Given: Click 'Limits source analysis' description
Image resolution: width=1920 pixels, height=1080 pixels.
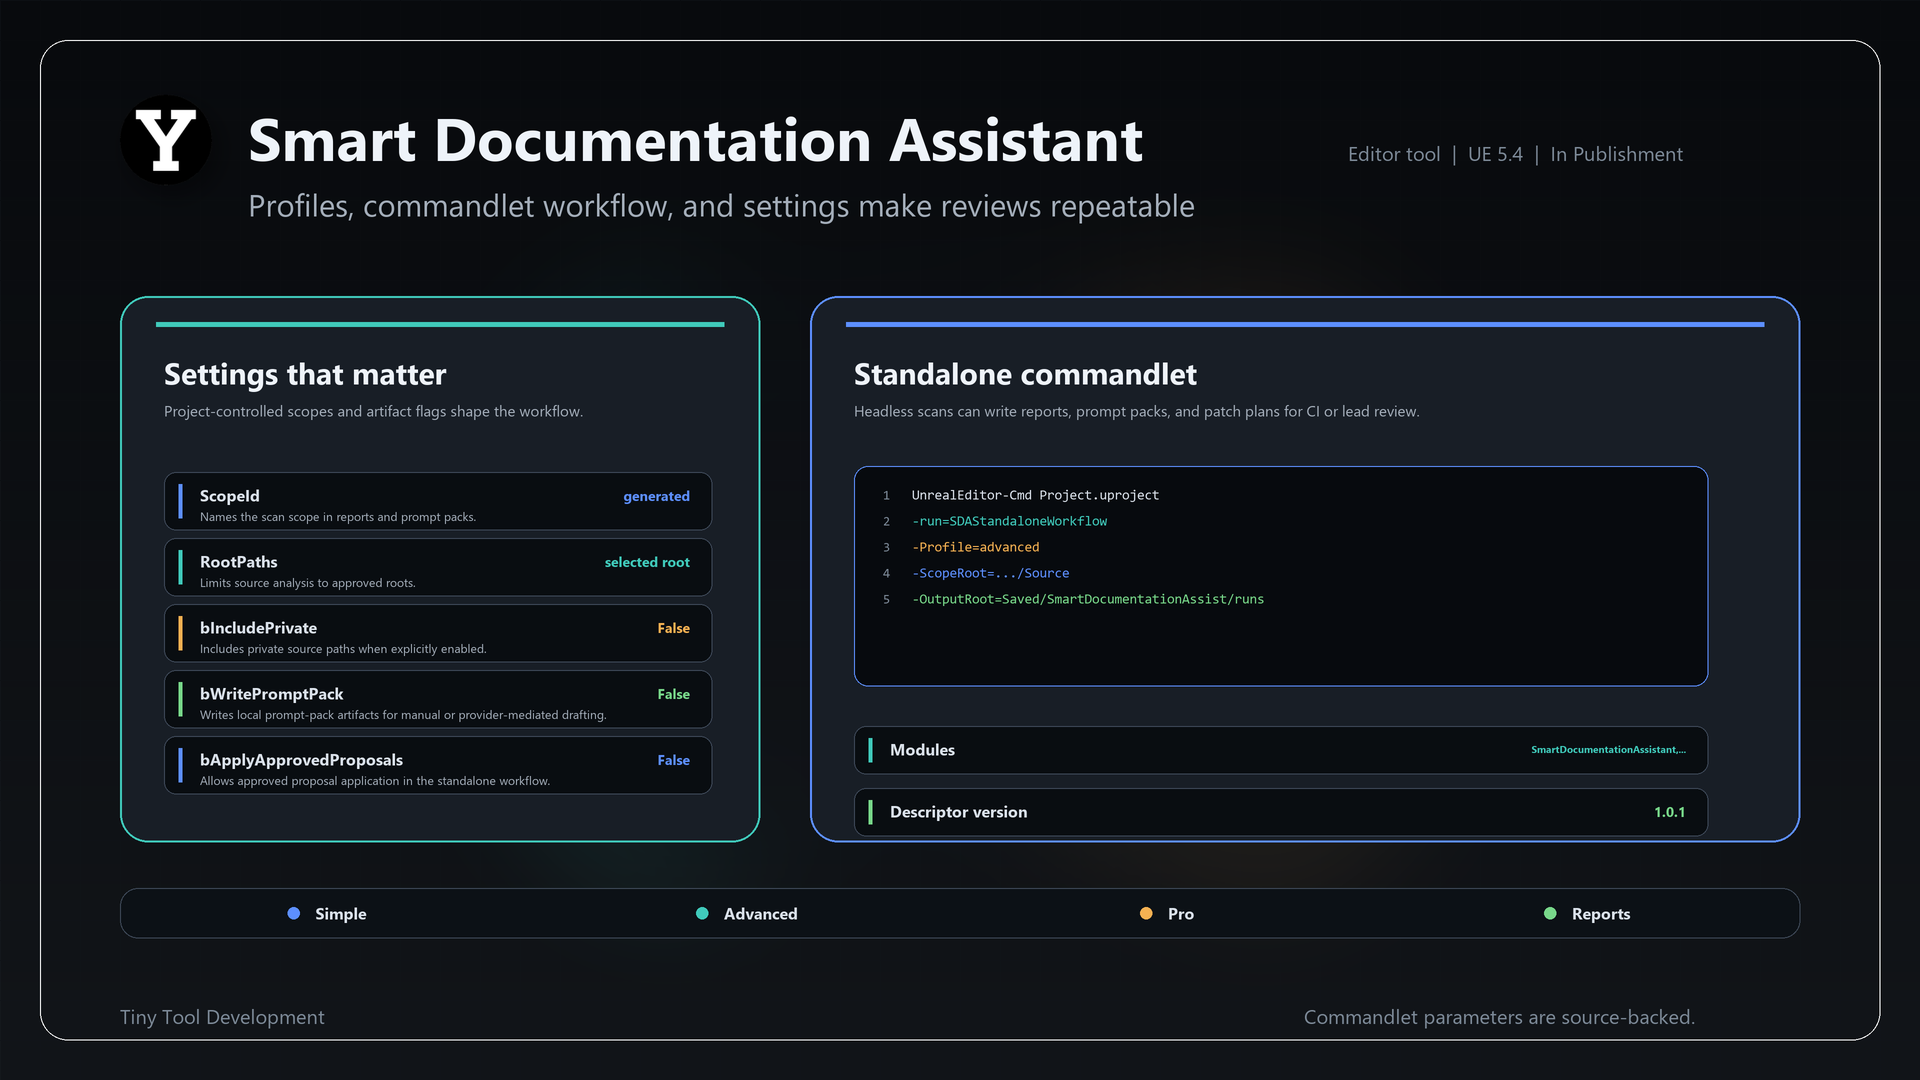Looking at the screenshot, I should pyautogui.click(x=307, y=583).
